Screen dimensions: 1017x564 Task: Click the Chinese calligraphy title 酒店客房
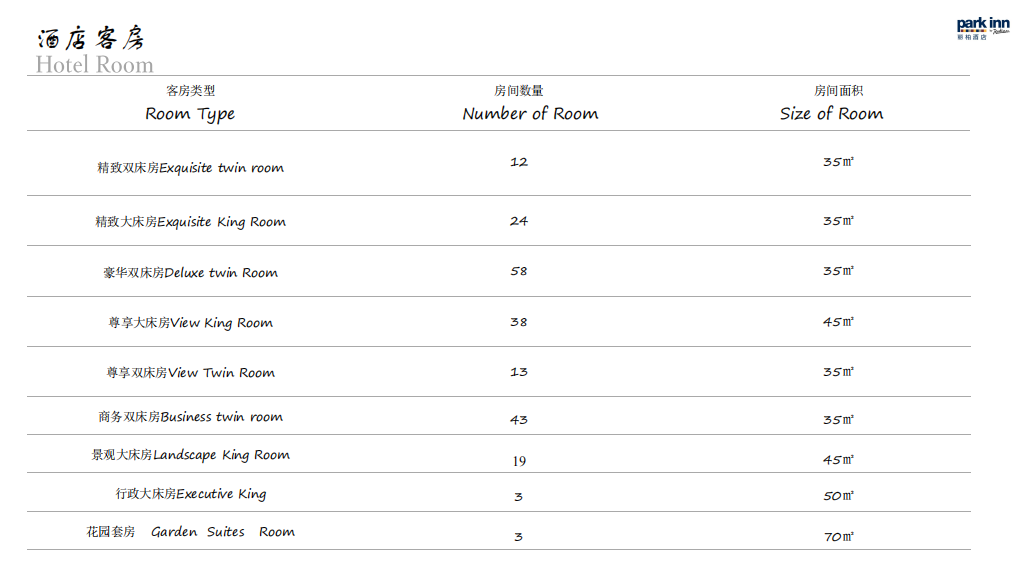coord(91,38)
